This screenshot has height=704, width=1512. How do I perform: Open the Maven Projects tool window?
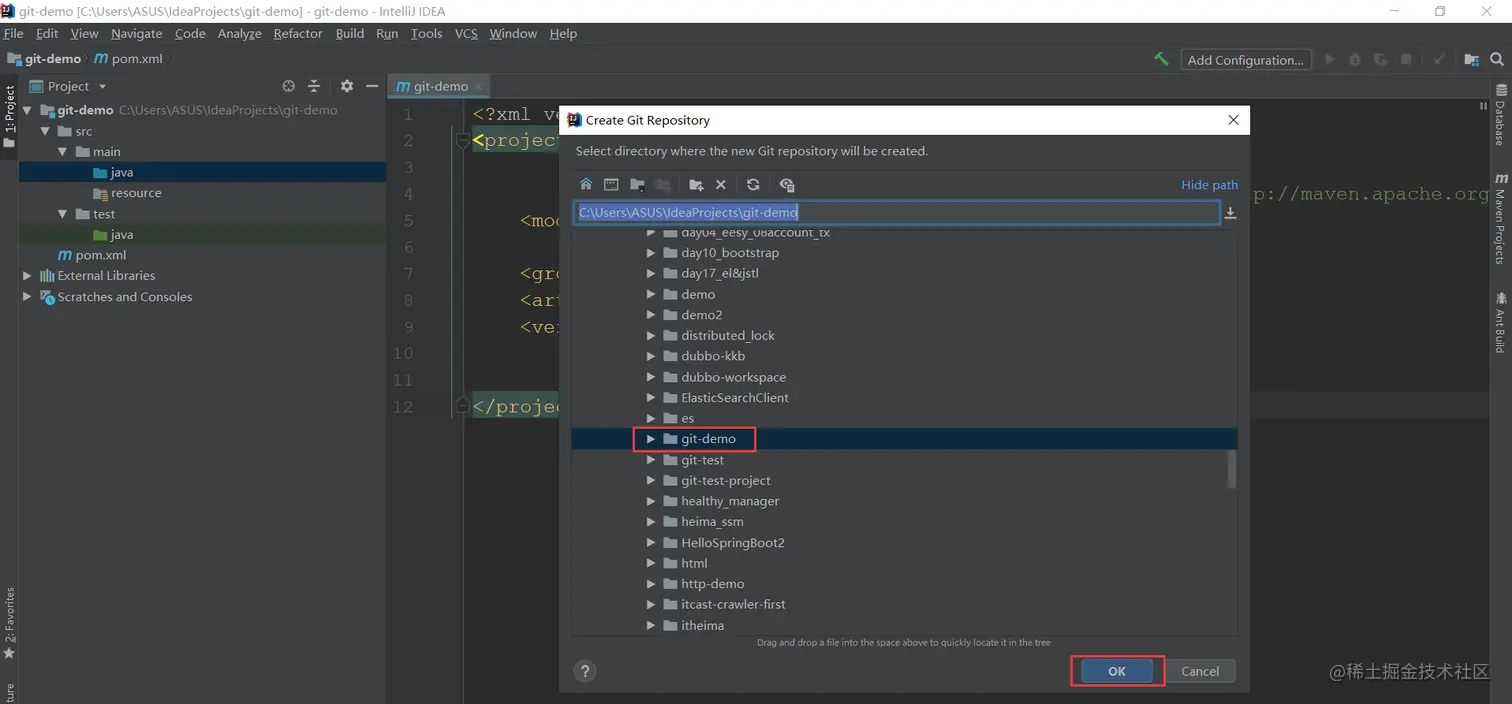pyautogui.click(x=1500, y=218)
